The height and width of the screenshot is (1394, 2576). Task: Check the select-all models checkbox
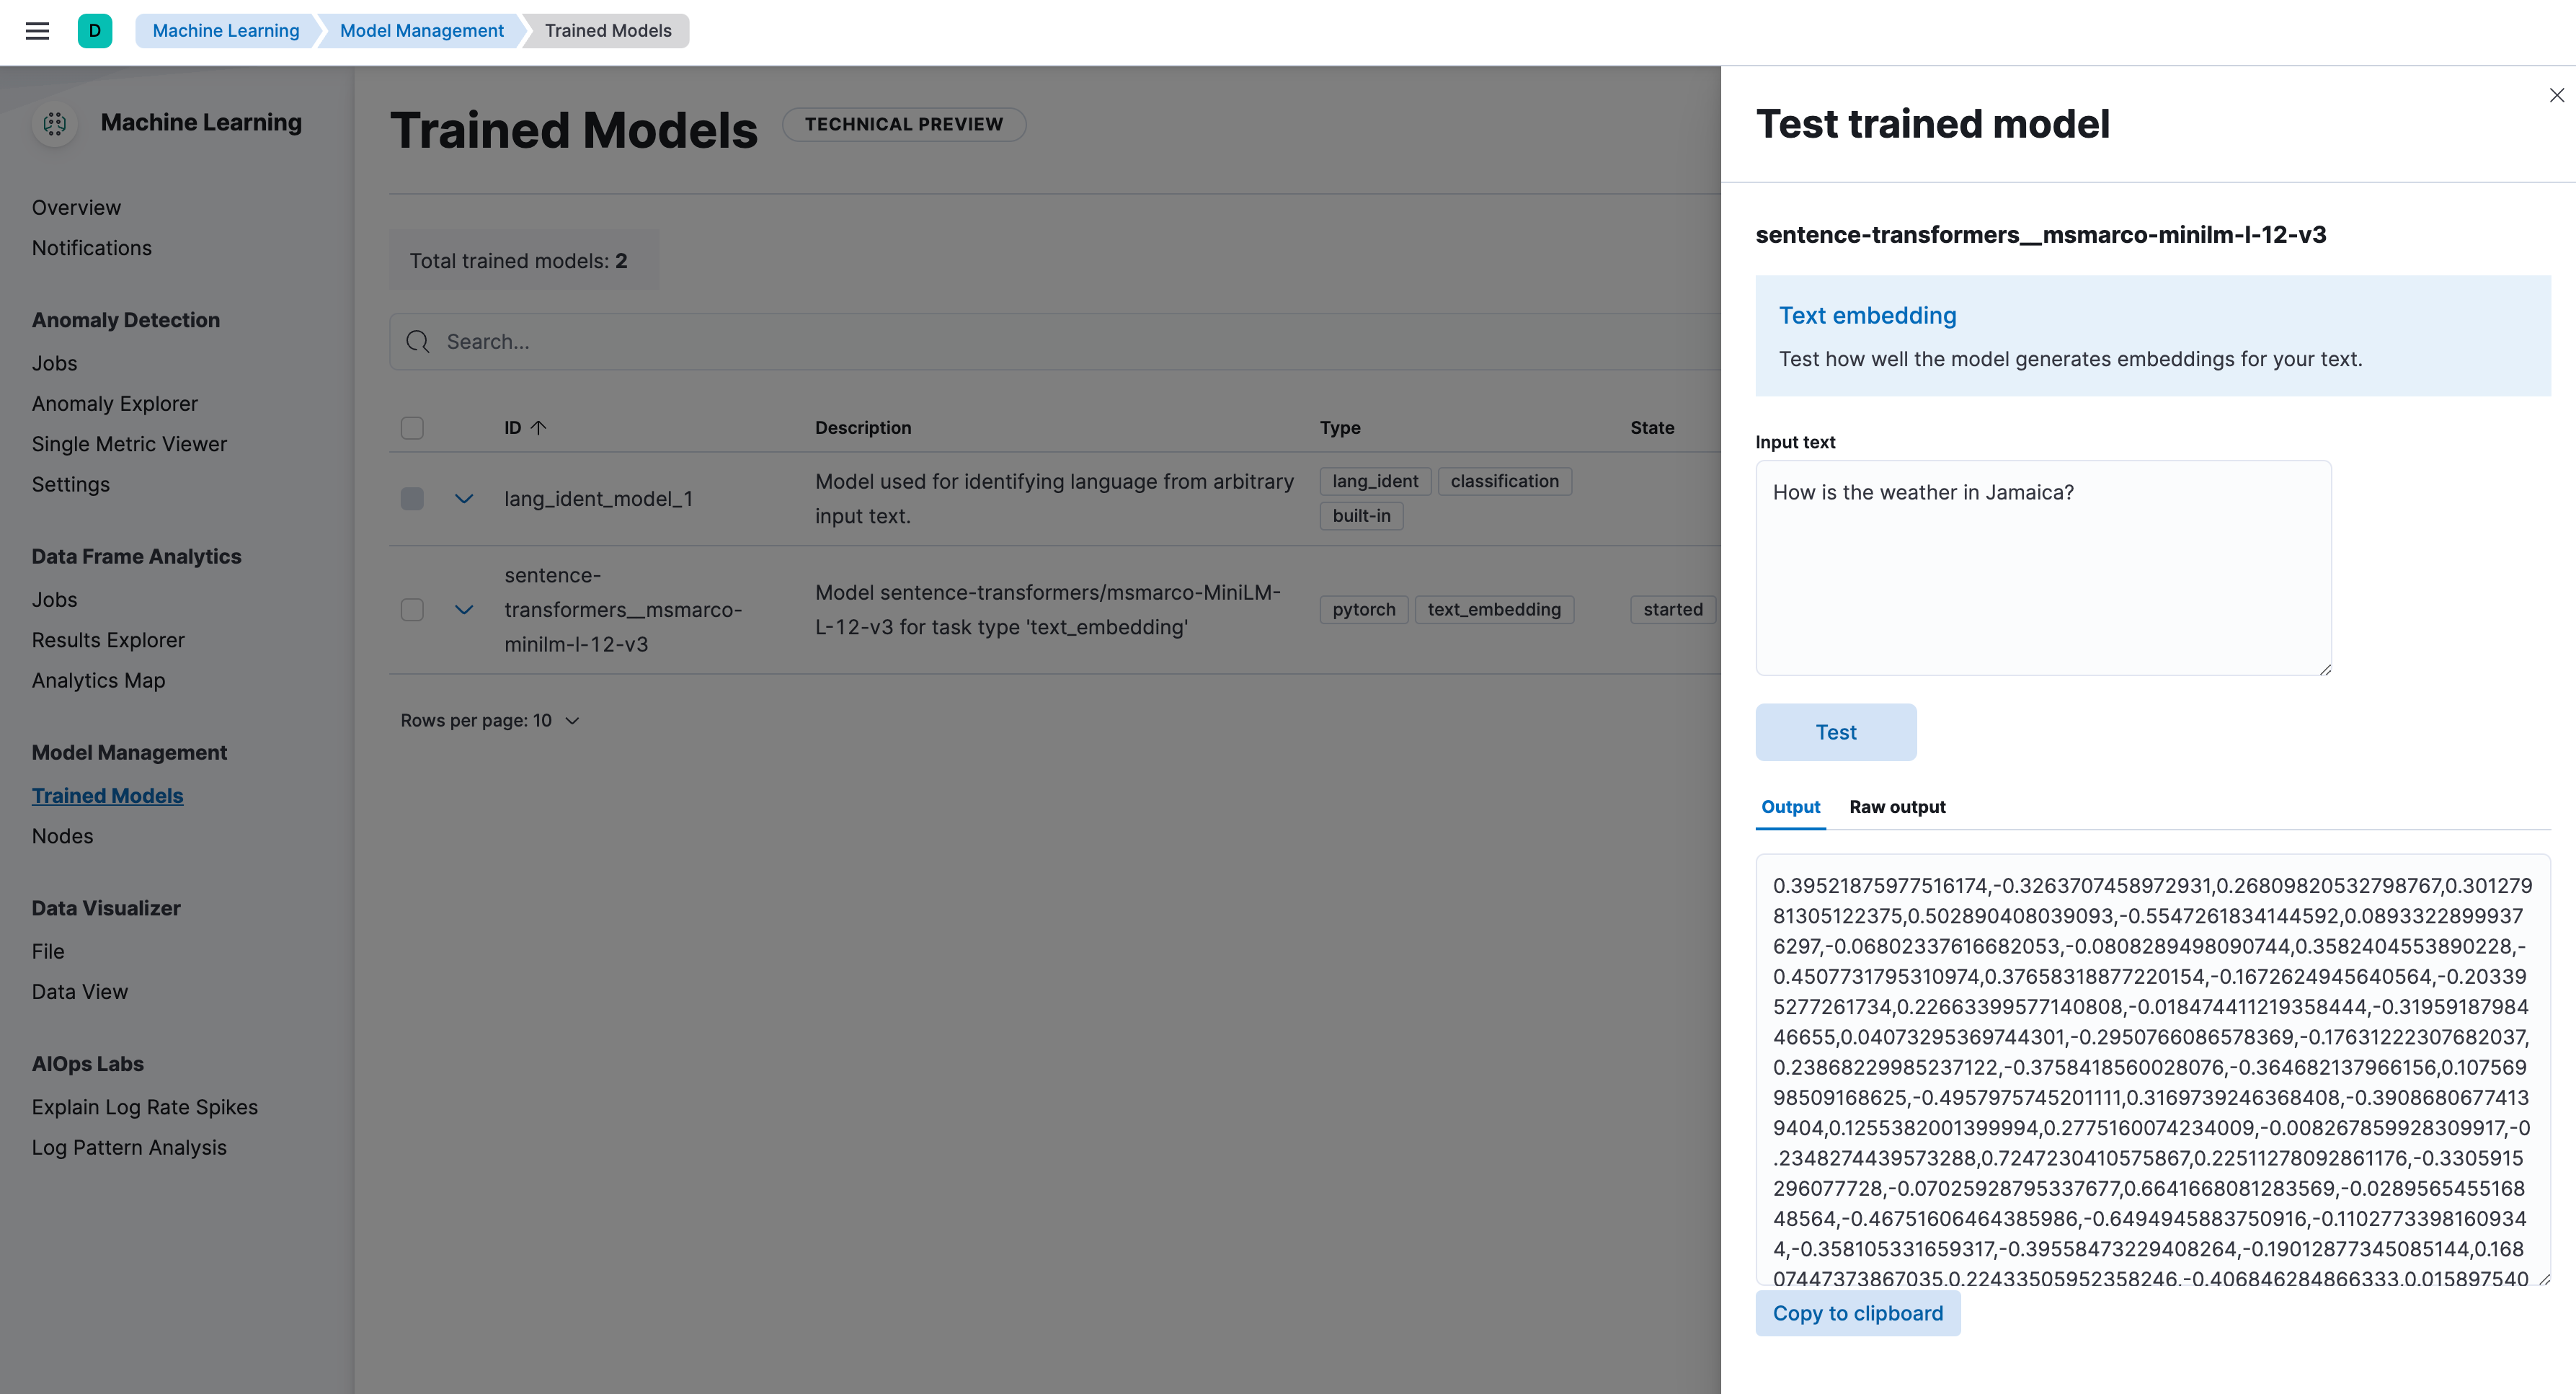(411, 427)
